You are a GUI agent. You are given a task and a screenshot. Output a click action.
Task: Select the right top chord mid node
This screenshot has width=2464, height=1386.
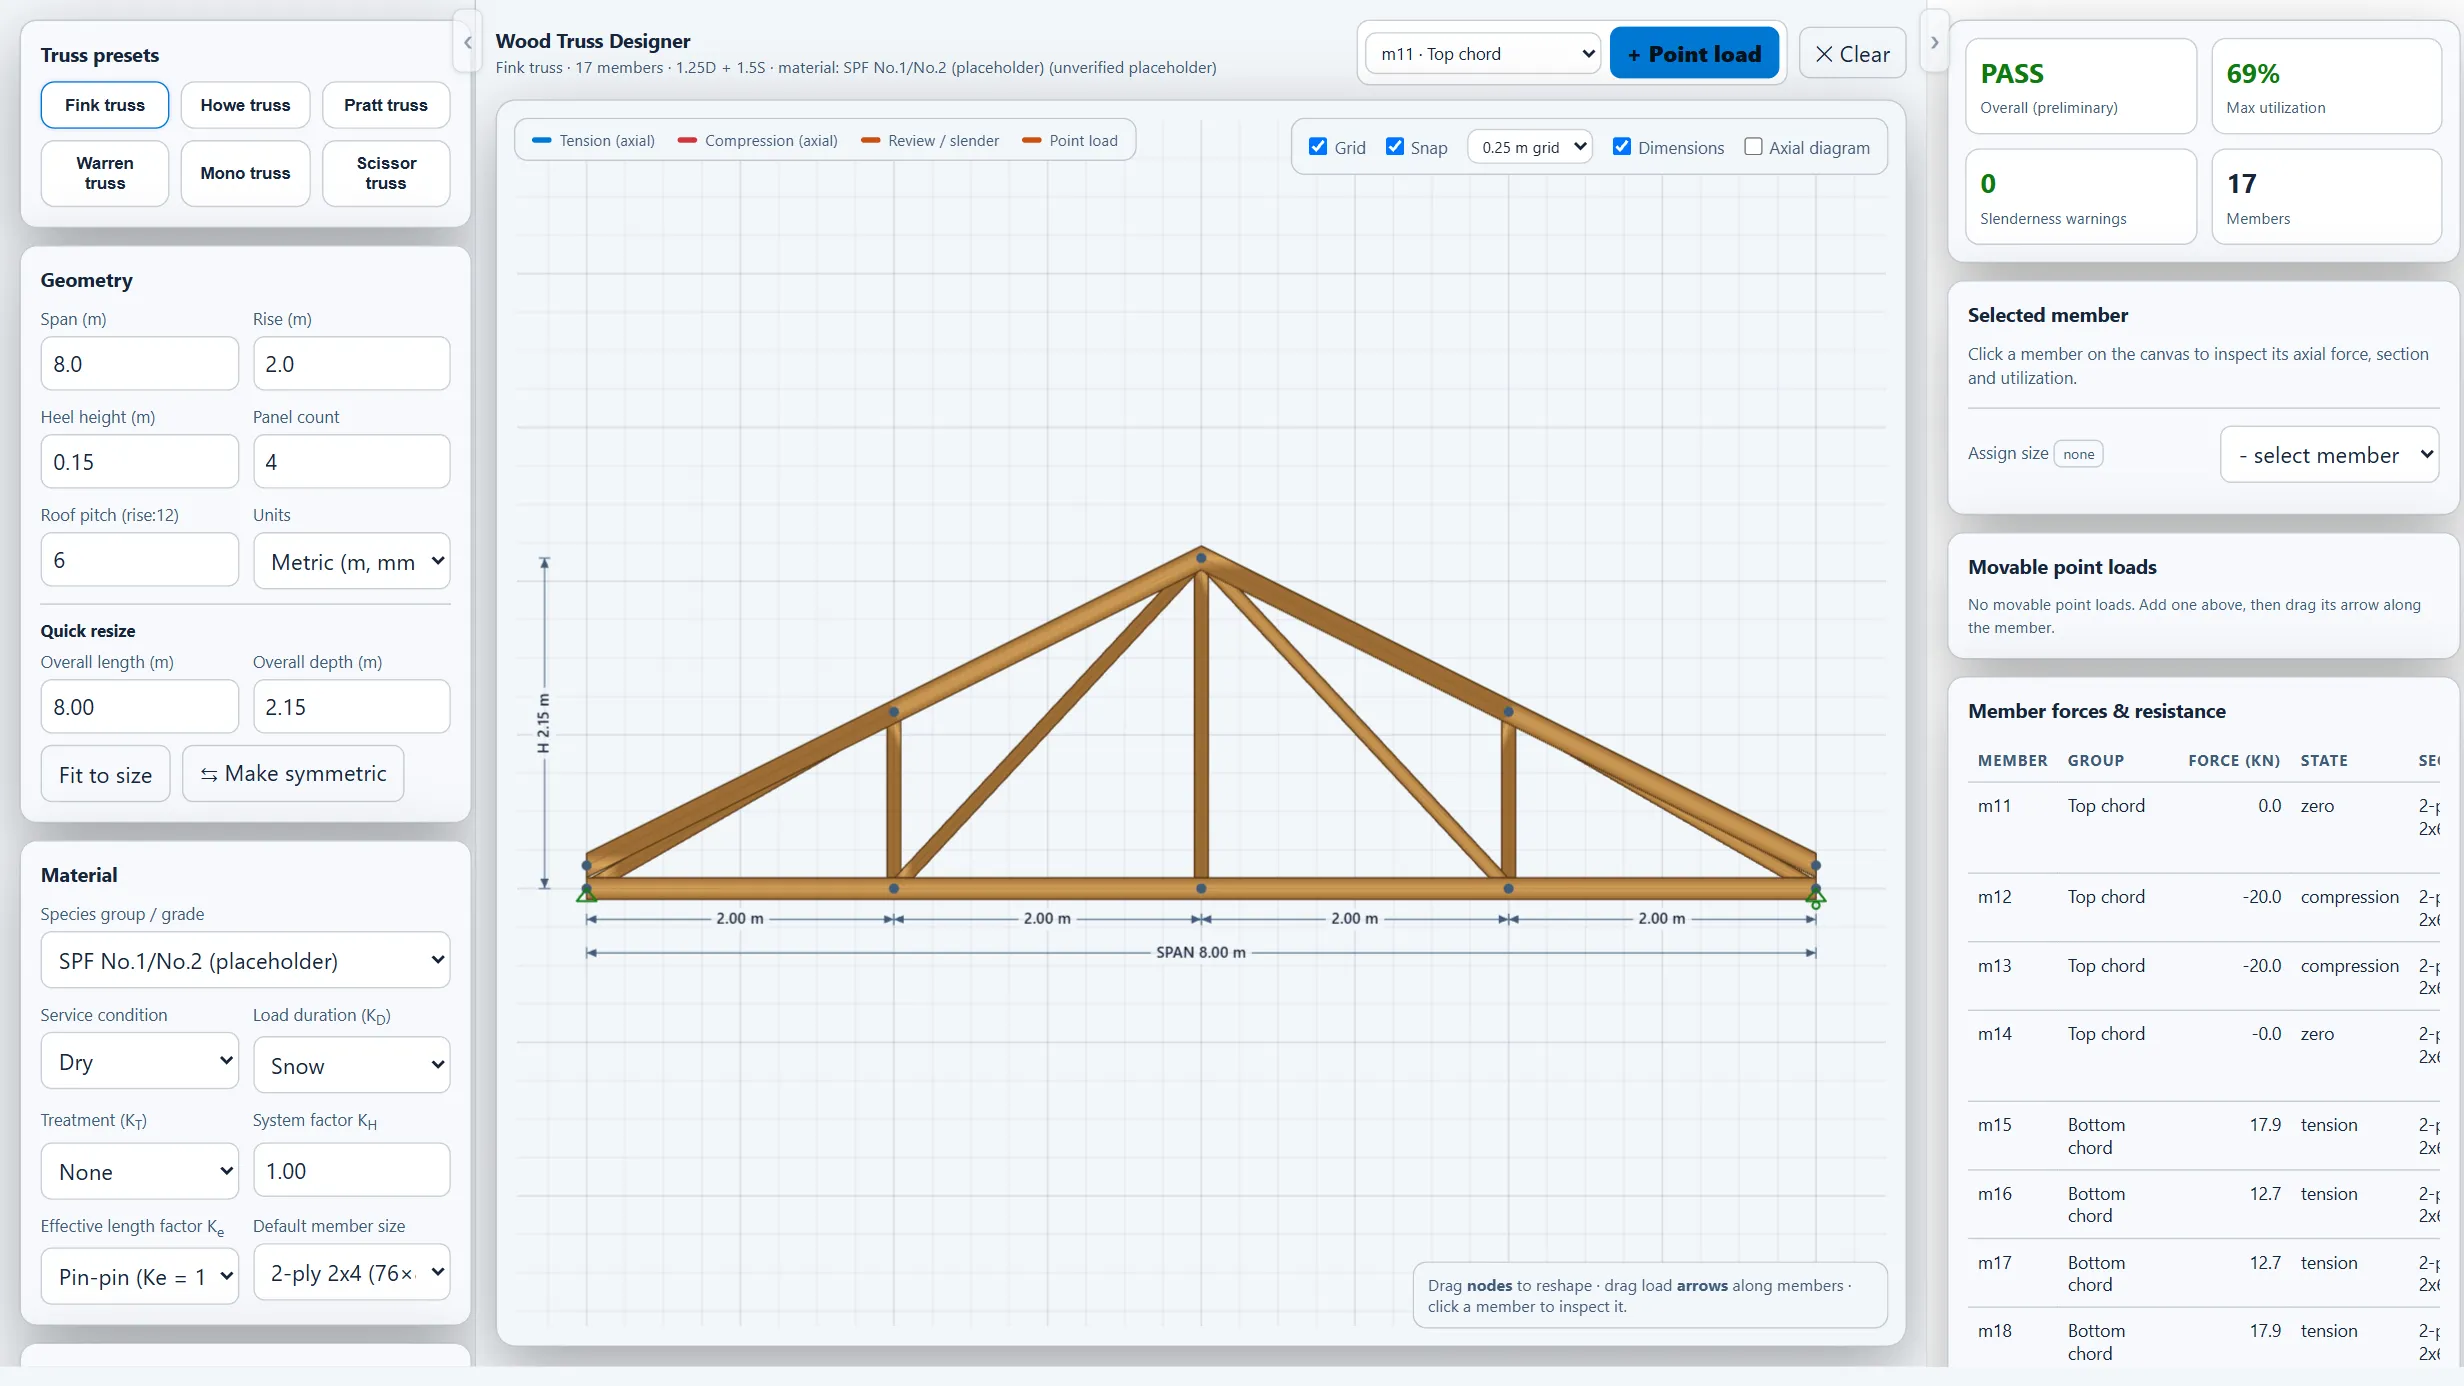pos(1508,712)
